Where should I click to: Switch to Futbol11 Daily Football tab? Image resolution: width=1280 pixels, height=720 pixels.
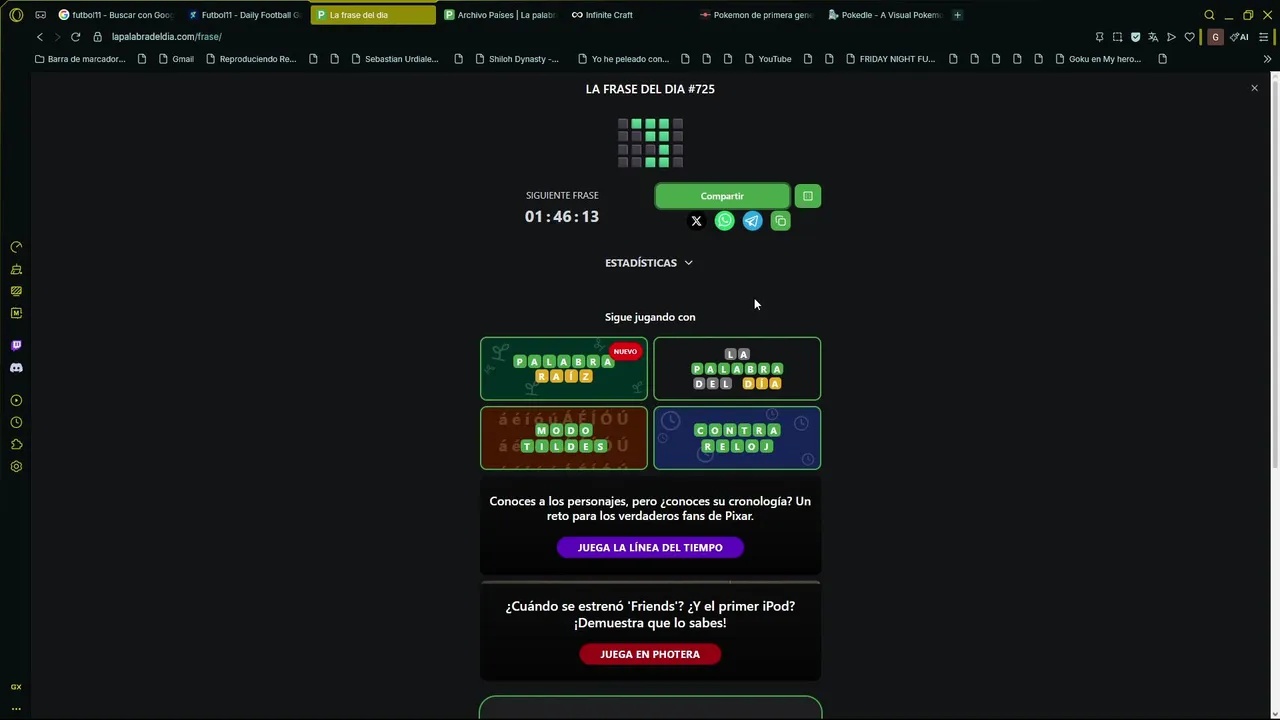(x=245, y=15)
